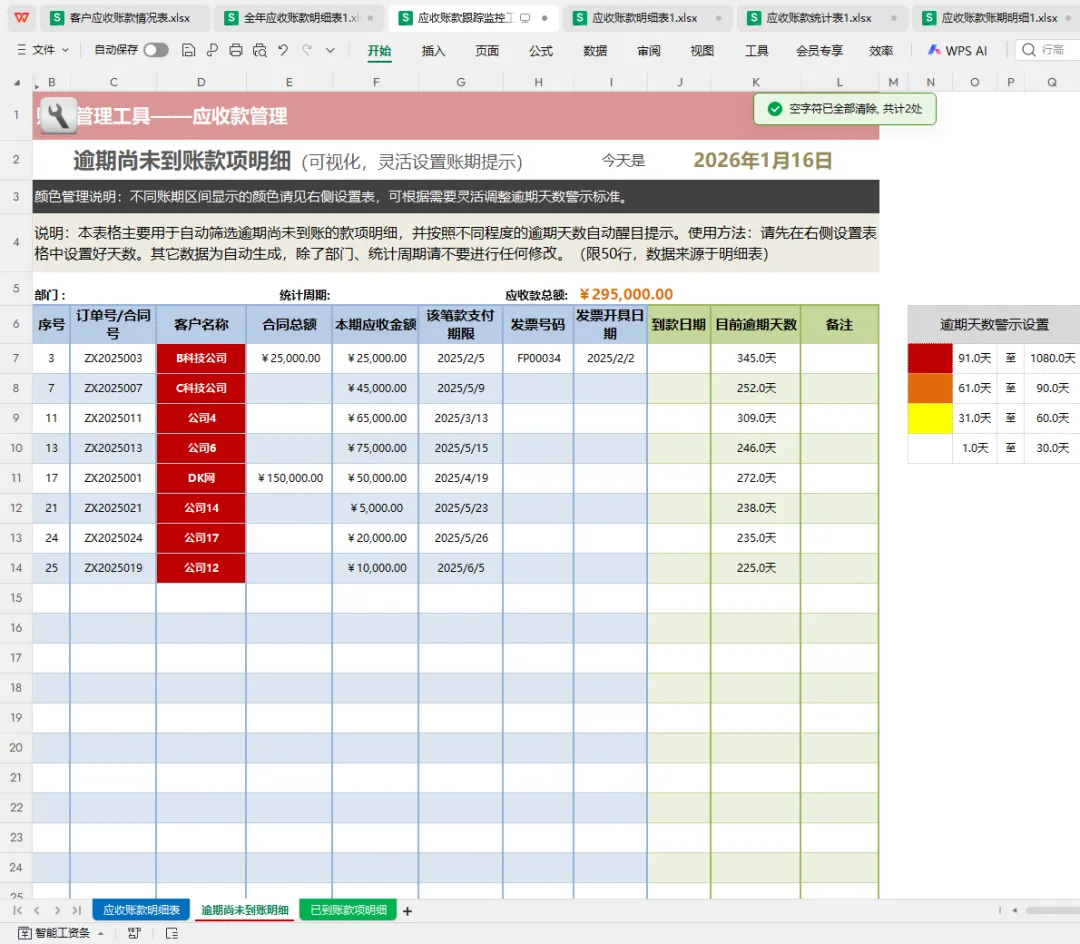Switch to 客户应收账款情况表.xlsx document tab
Image resolution: width=1080 pixels, height=944 pixels.
coord(123,18)
